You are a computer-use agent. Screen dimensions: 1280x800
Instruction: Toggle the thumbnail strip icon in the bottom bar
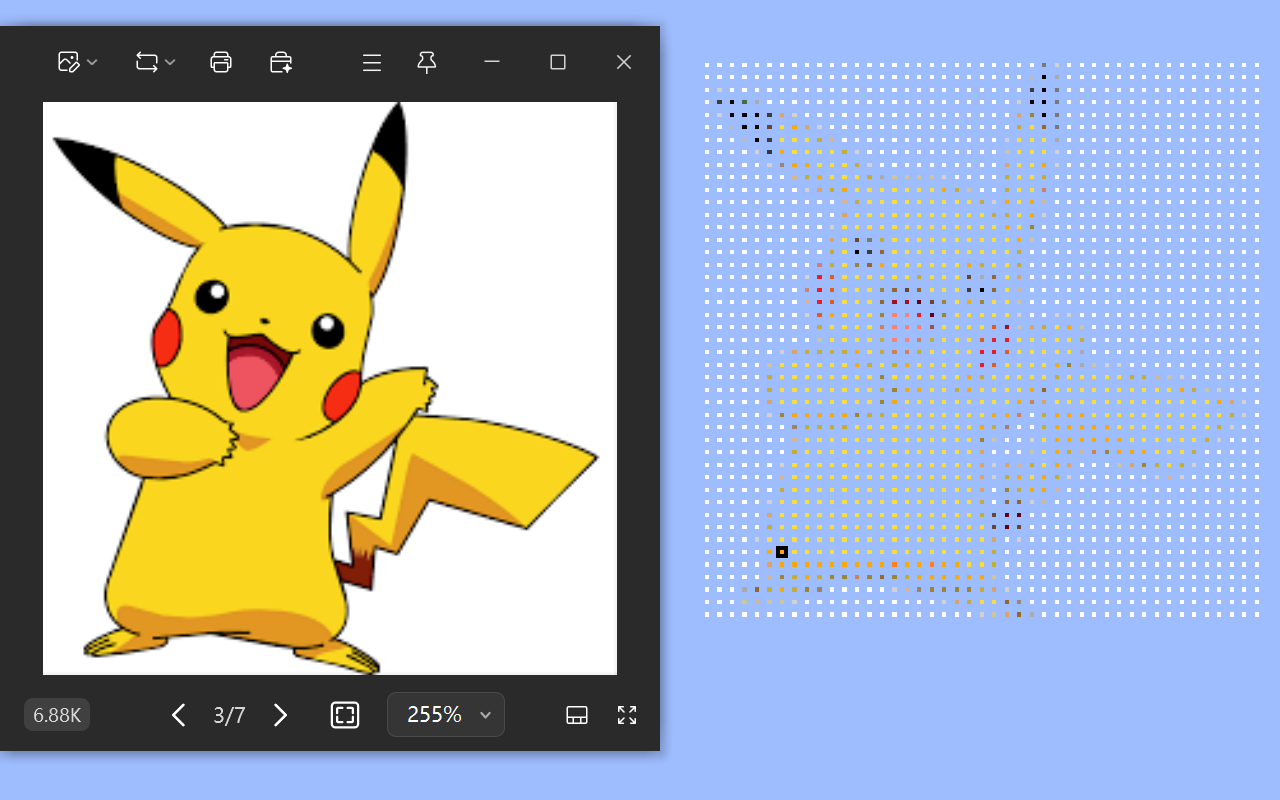(x=577, y=715)
